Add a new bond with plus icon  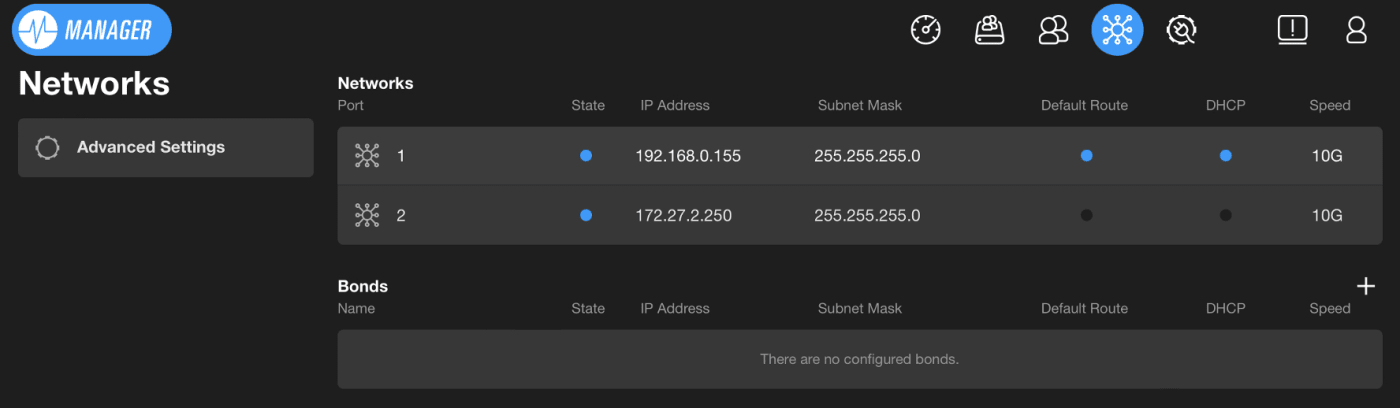coord(1365,286)
